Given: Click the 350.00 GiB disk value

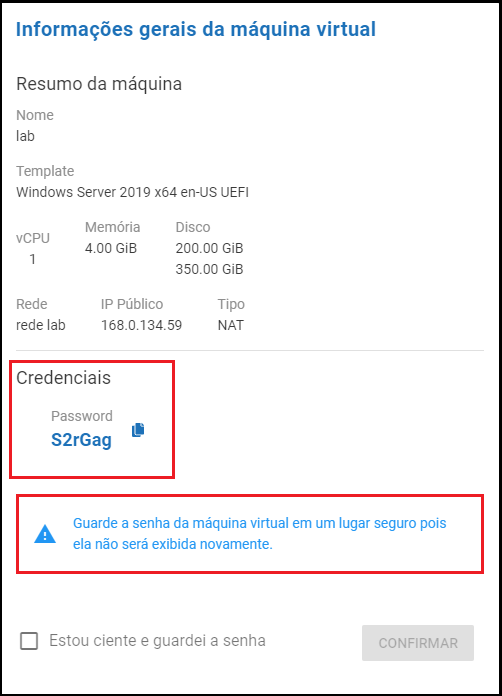Looking at the screenshot, I should point(209,269).
